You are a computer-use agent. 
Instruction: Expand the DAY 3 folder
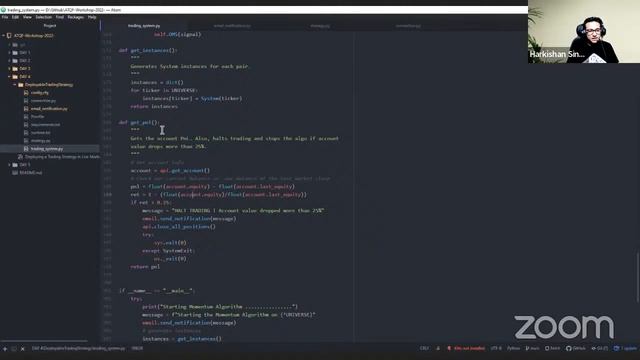point(9,69)
